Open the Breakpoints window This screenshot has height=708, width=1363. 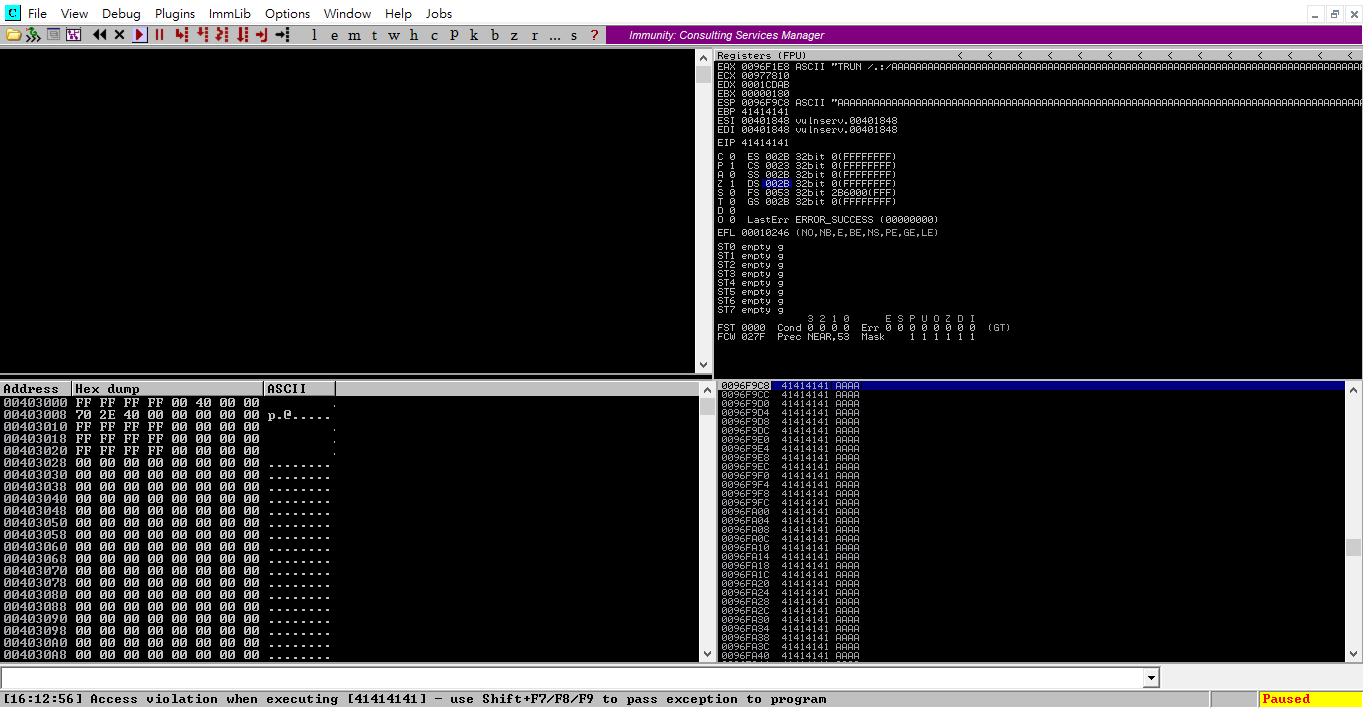[x=494, y=35]
